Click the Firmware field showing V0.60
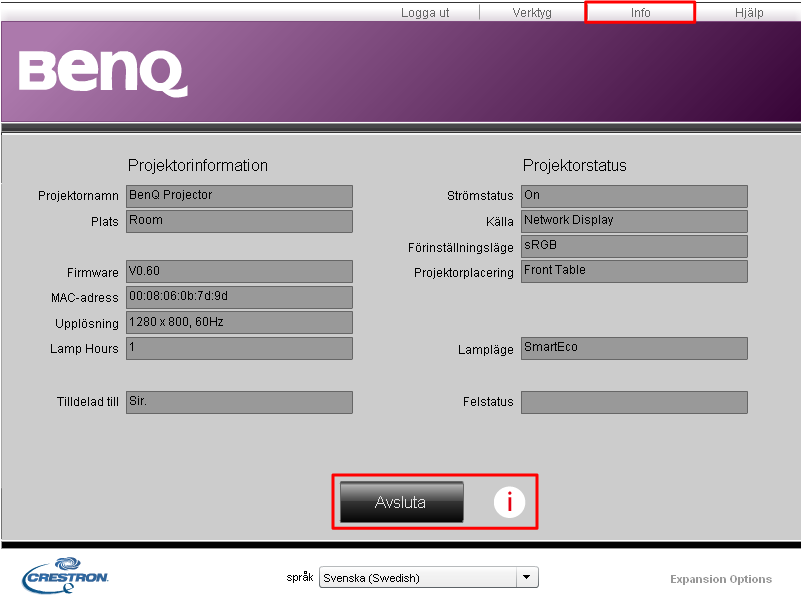 tap(239, 271)
